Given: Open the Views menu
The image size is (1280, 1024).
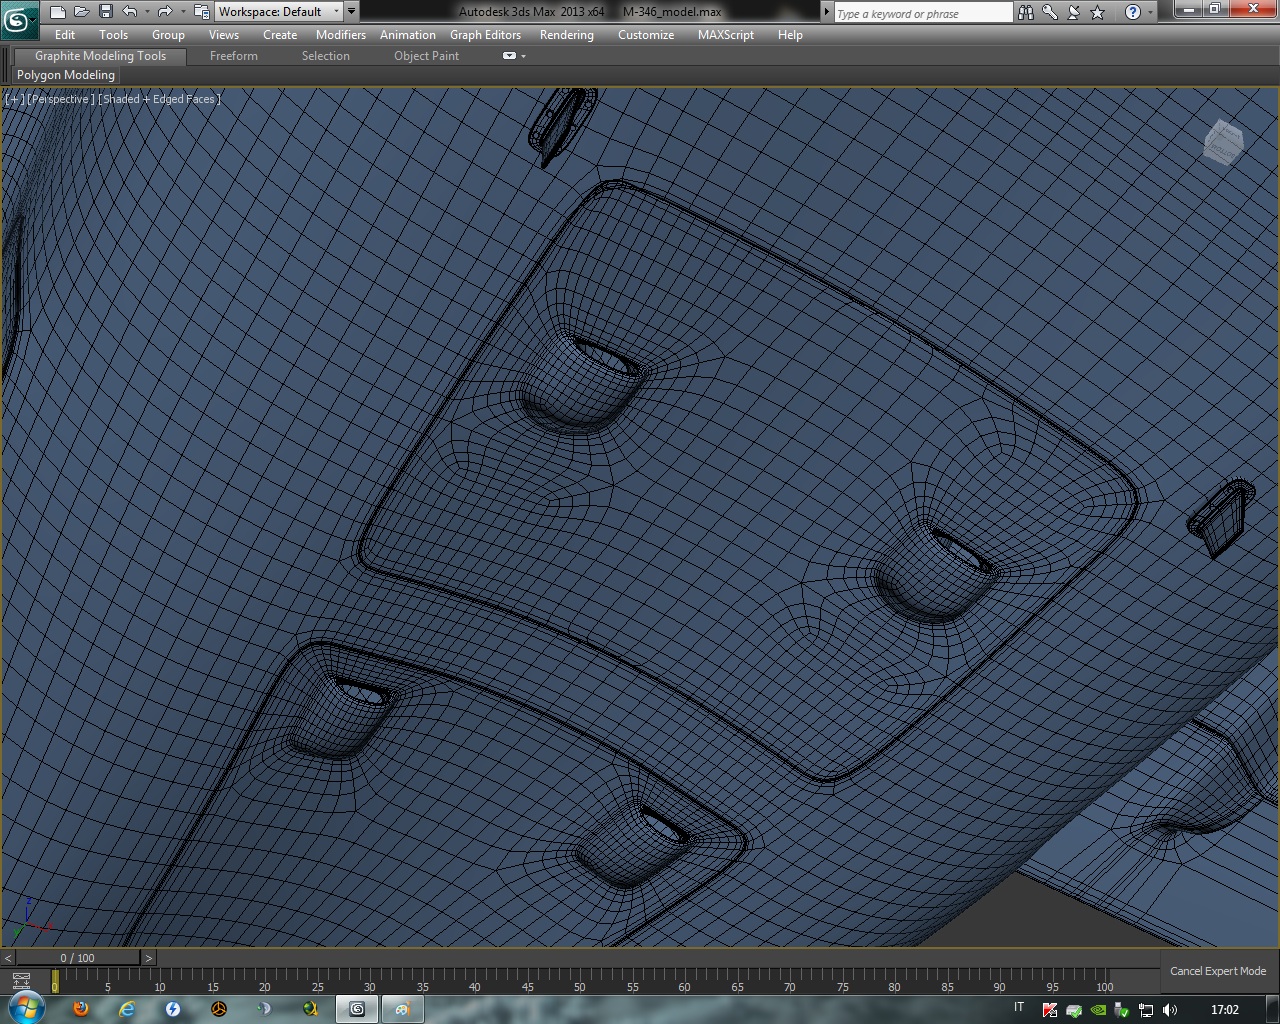Looking at the screenshot, I should tap(224, 35).
